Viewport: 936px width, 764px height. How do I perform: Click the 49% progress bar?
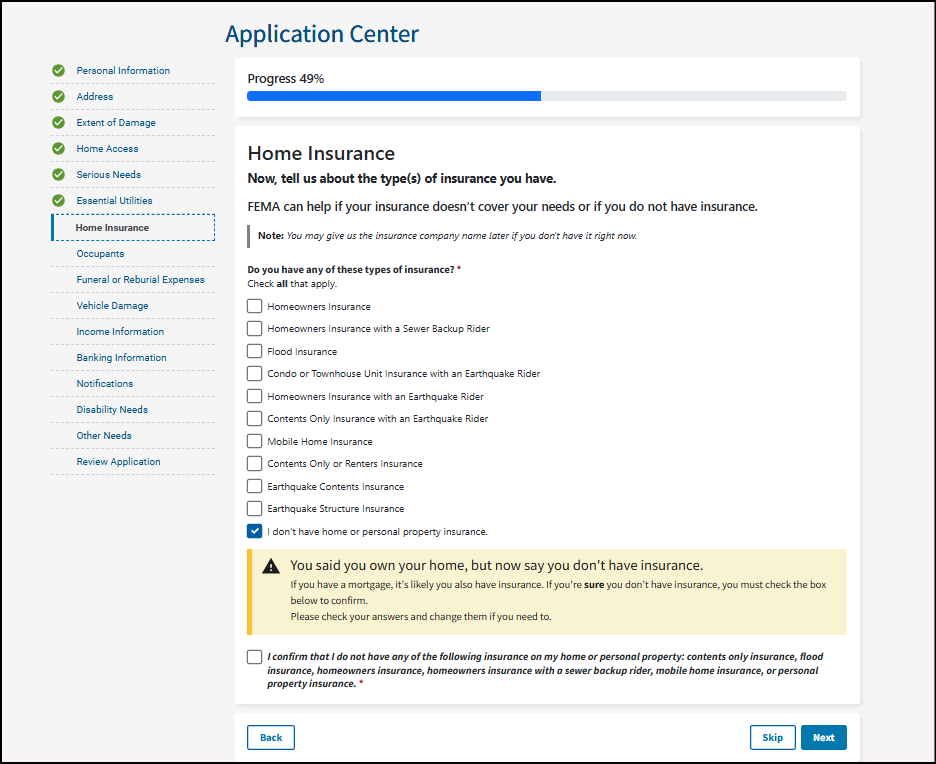[x=546, y=96]
